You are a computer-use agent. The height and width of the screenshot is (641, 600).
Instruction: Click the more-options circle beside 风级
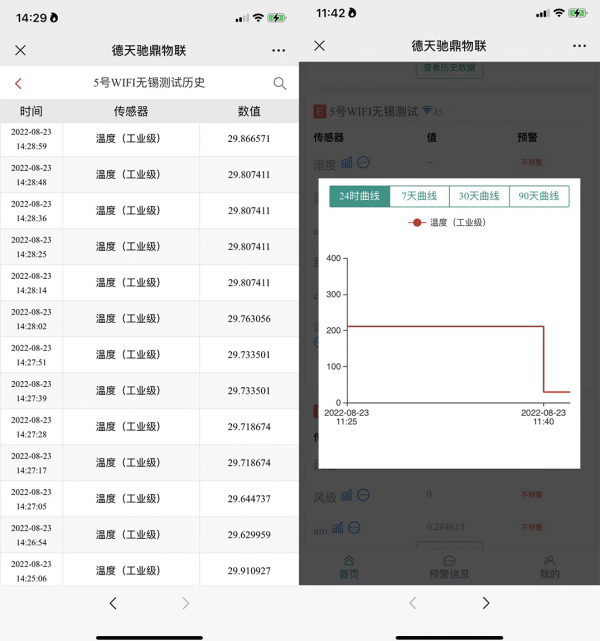(x=362, y=494)
